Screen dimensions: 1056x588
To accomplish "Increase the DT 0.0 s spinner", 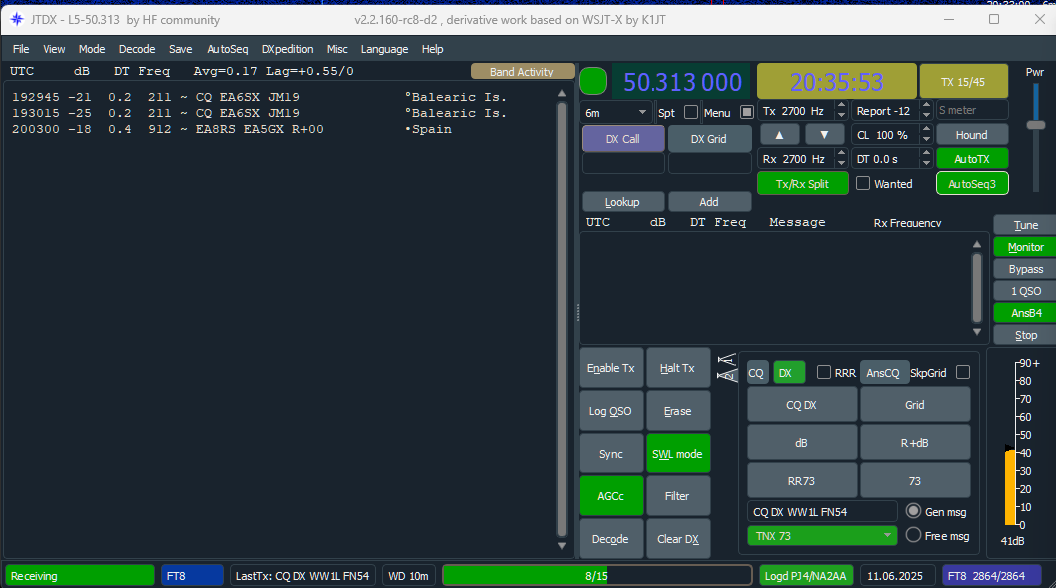I will pyautogui.click(x=926, y=154).
